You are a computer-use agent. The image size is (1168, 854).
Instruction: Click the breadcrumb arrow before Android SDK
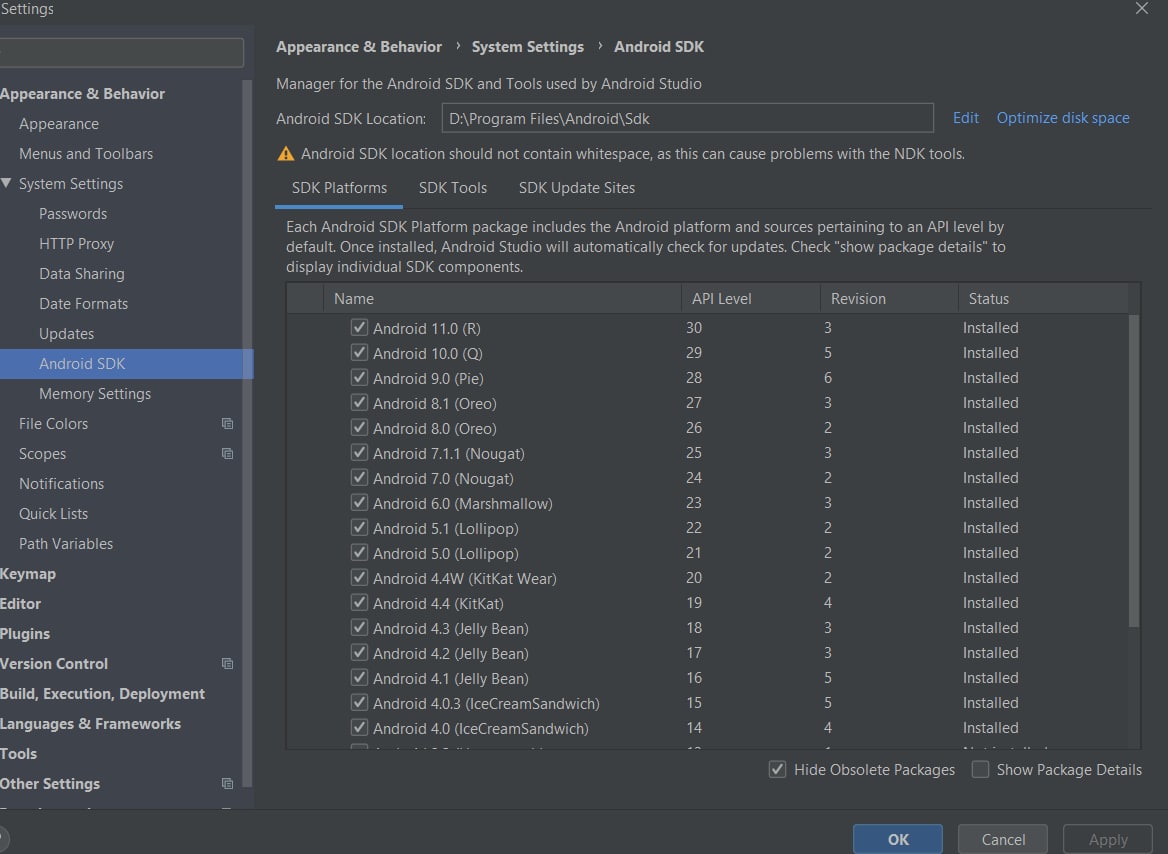[x=599, y=46]
